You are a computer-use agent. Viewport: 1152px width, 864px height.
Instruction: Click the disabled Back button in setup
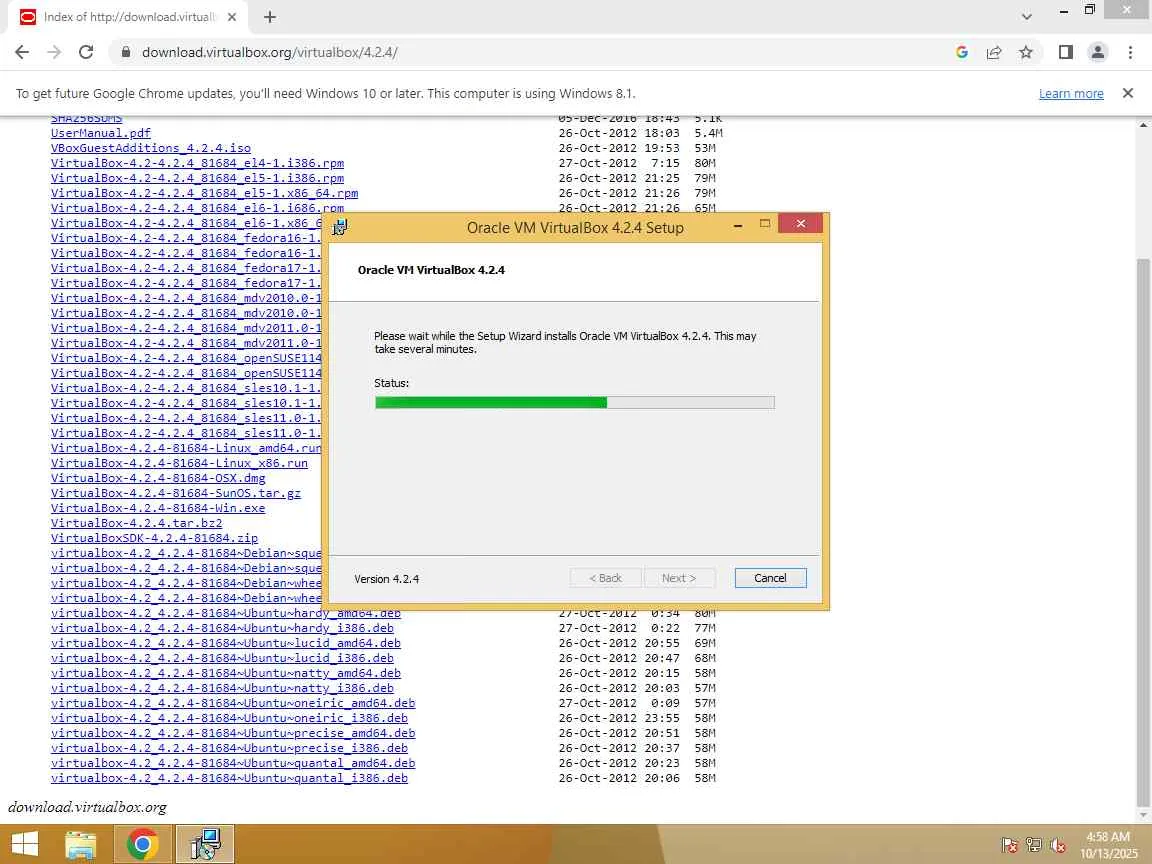coord(605,578)
